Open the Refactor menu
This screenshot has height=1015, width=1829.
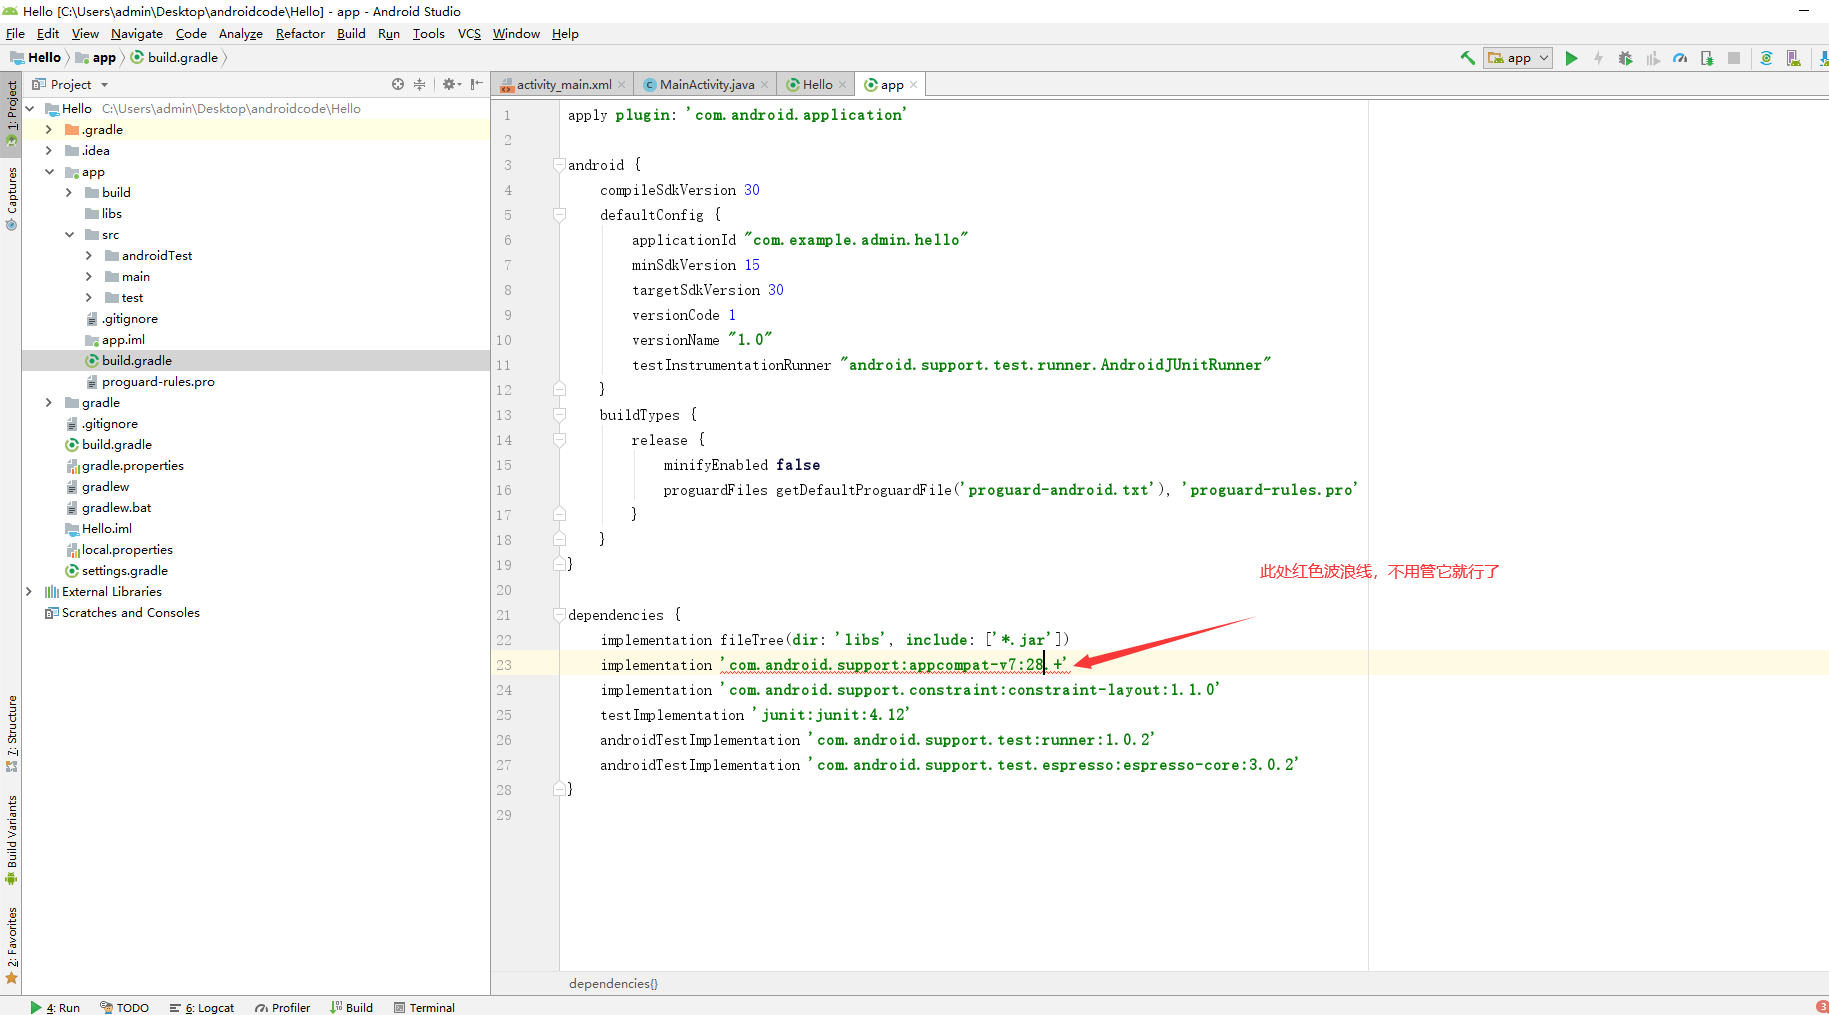300,33
